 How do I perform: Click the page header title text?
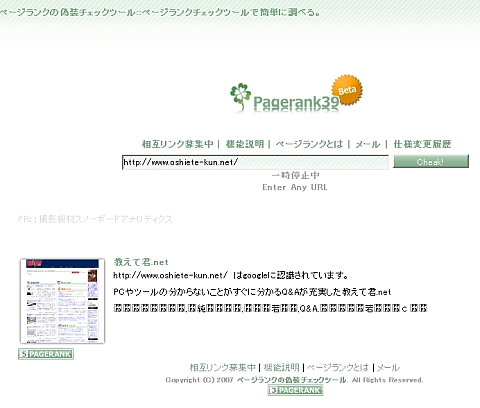(161, 12)
